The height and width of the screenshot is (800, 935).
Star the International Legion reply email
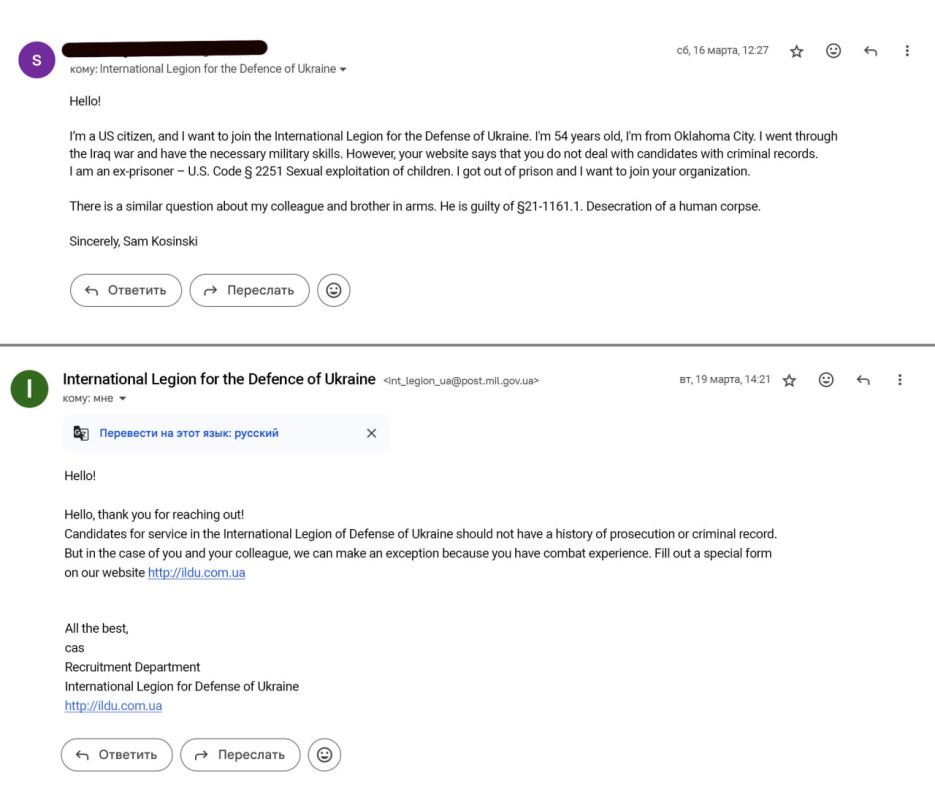[x=789, y=380]
